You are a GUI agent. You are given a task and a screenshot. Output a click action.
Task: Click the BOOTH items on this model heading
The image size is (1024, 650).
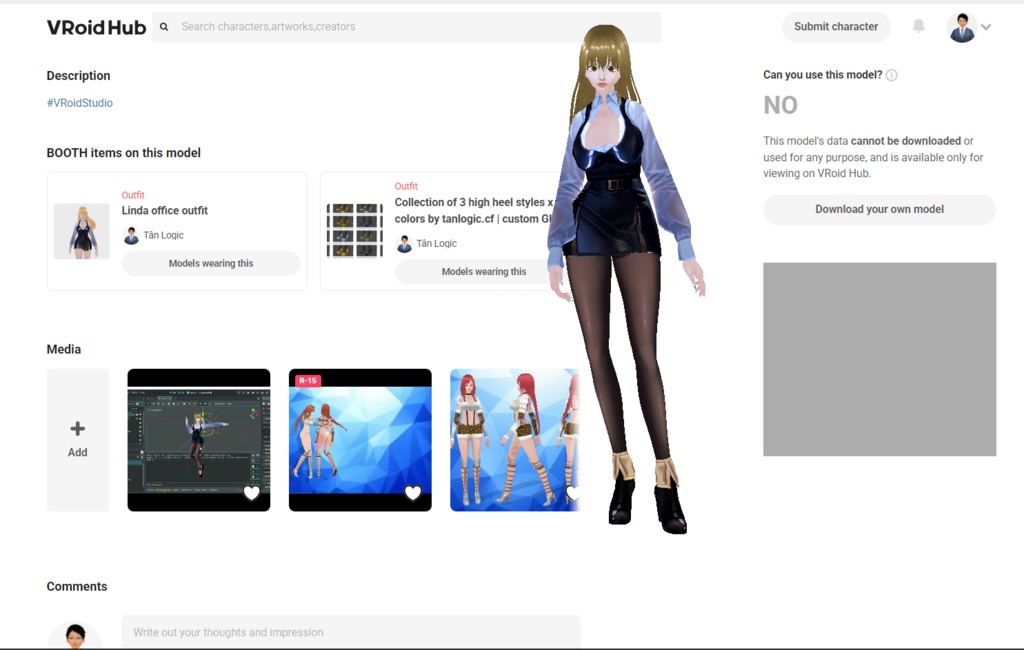click(x=123, y=153)
